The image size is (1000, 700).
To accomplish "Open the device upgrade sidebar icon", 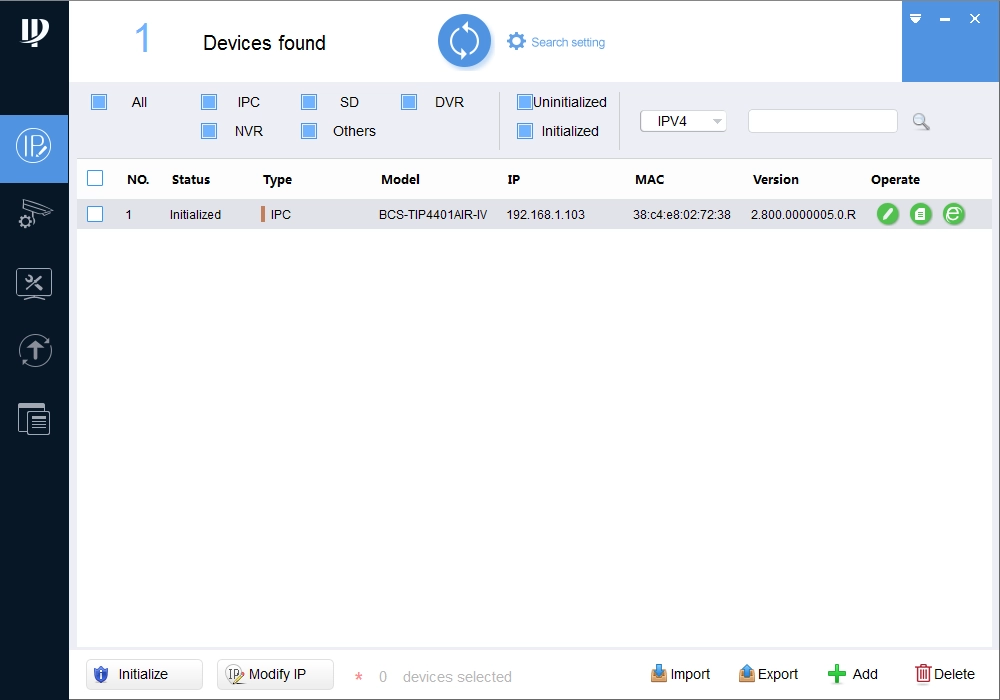I will click(x=34, y=350).
